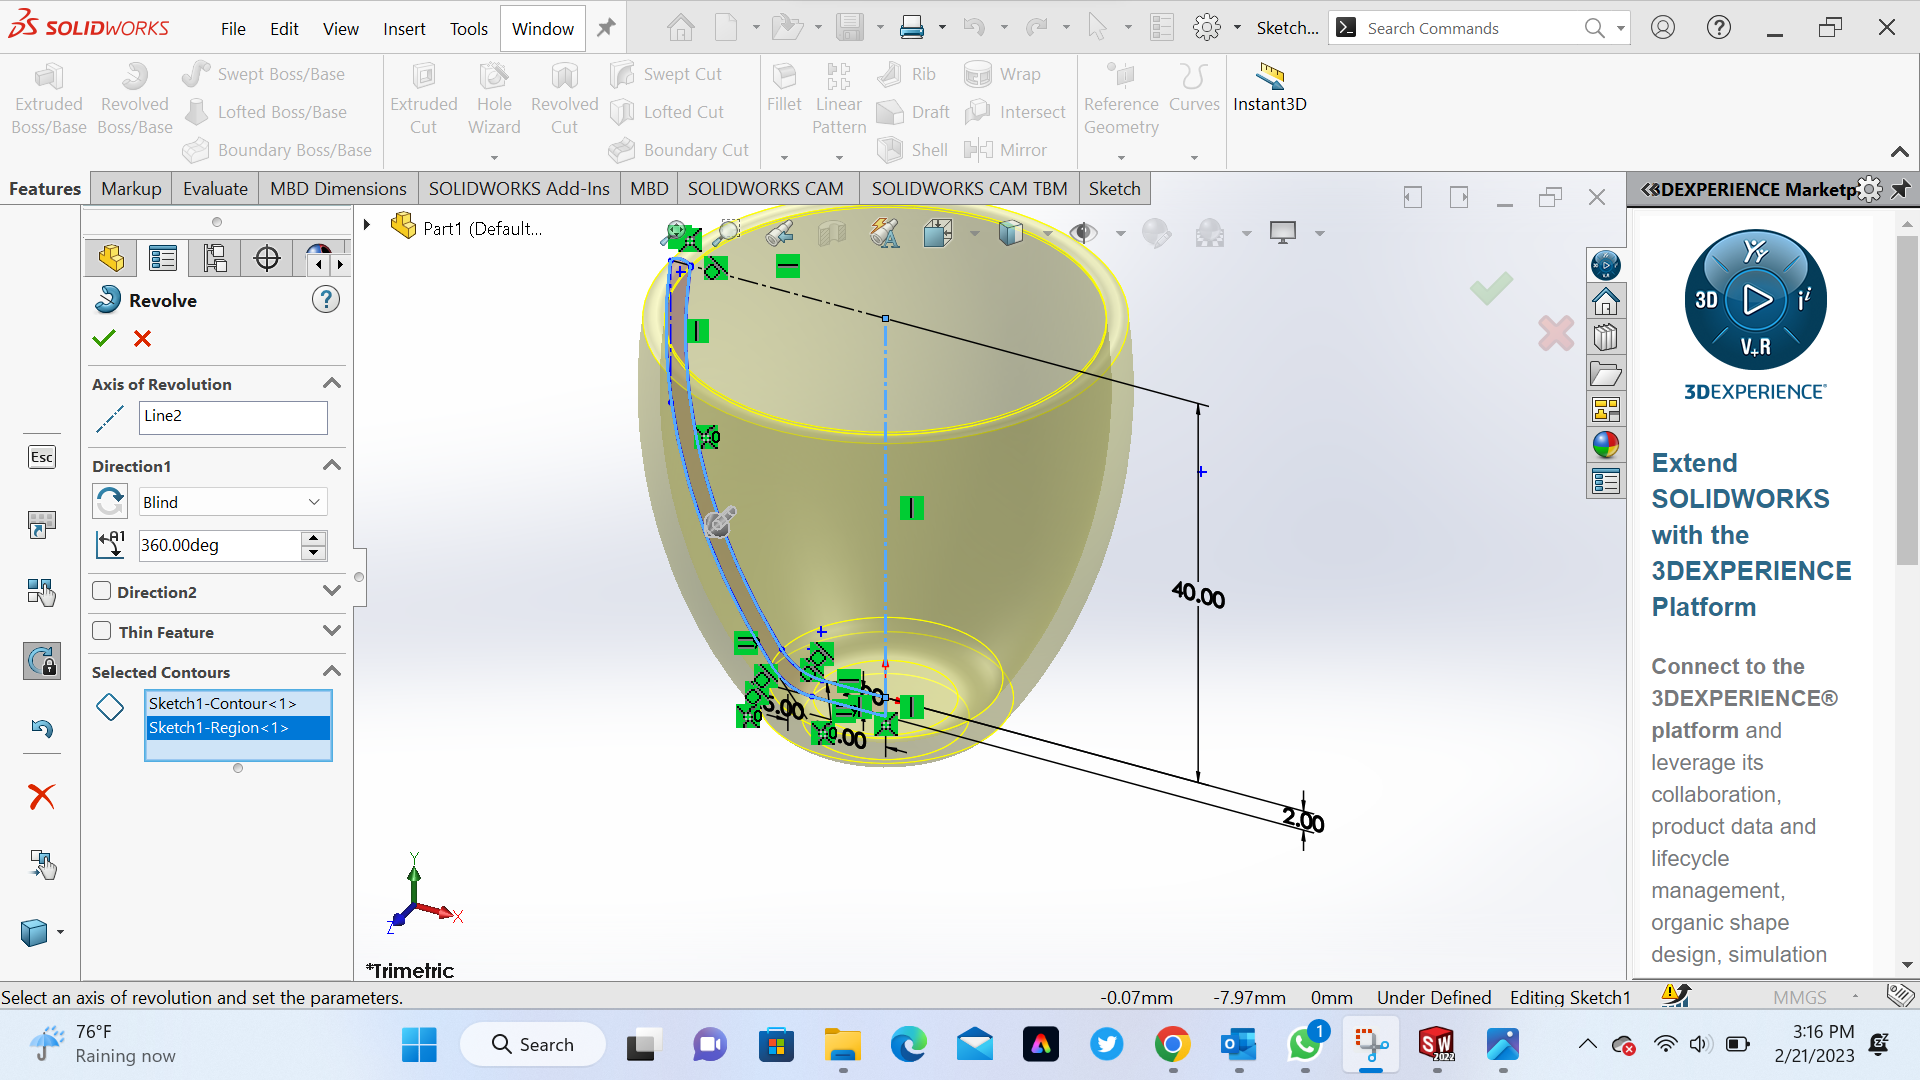The height and width of the screenshot is (1080, 1920).
Task: Click the Dynamic Annotation Views icon
Action: pos(884,233)
